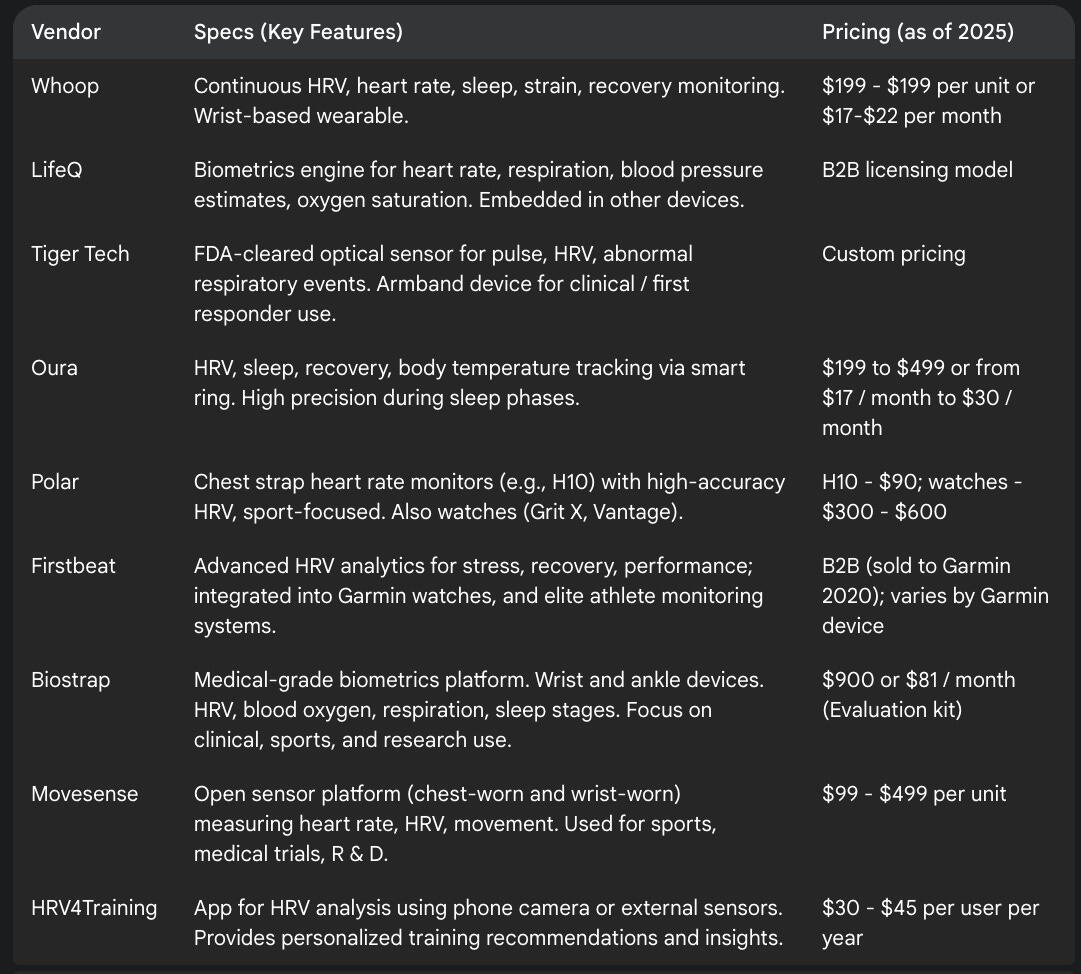This screenshot has width=1081, height=974.
Task: Select the Oura vendor name
Action: tap(54, 368)
